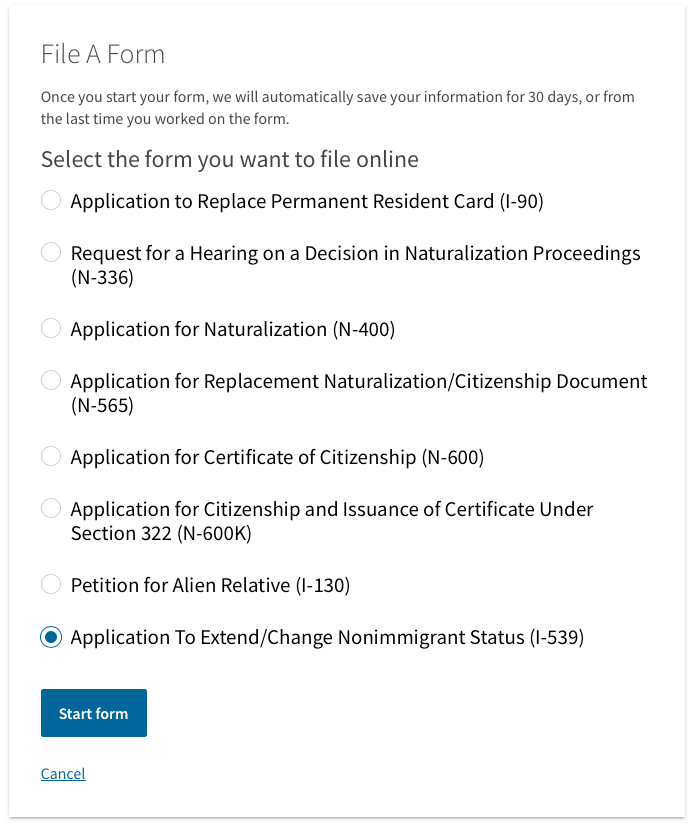Click the selected I-539 radio button
The height and width of the screenshot is (828, 698).
[51, 636]
